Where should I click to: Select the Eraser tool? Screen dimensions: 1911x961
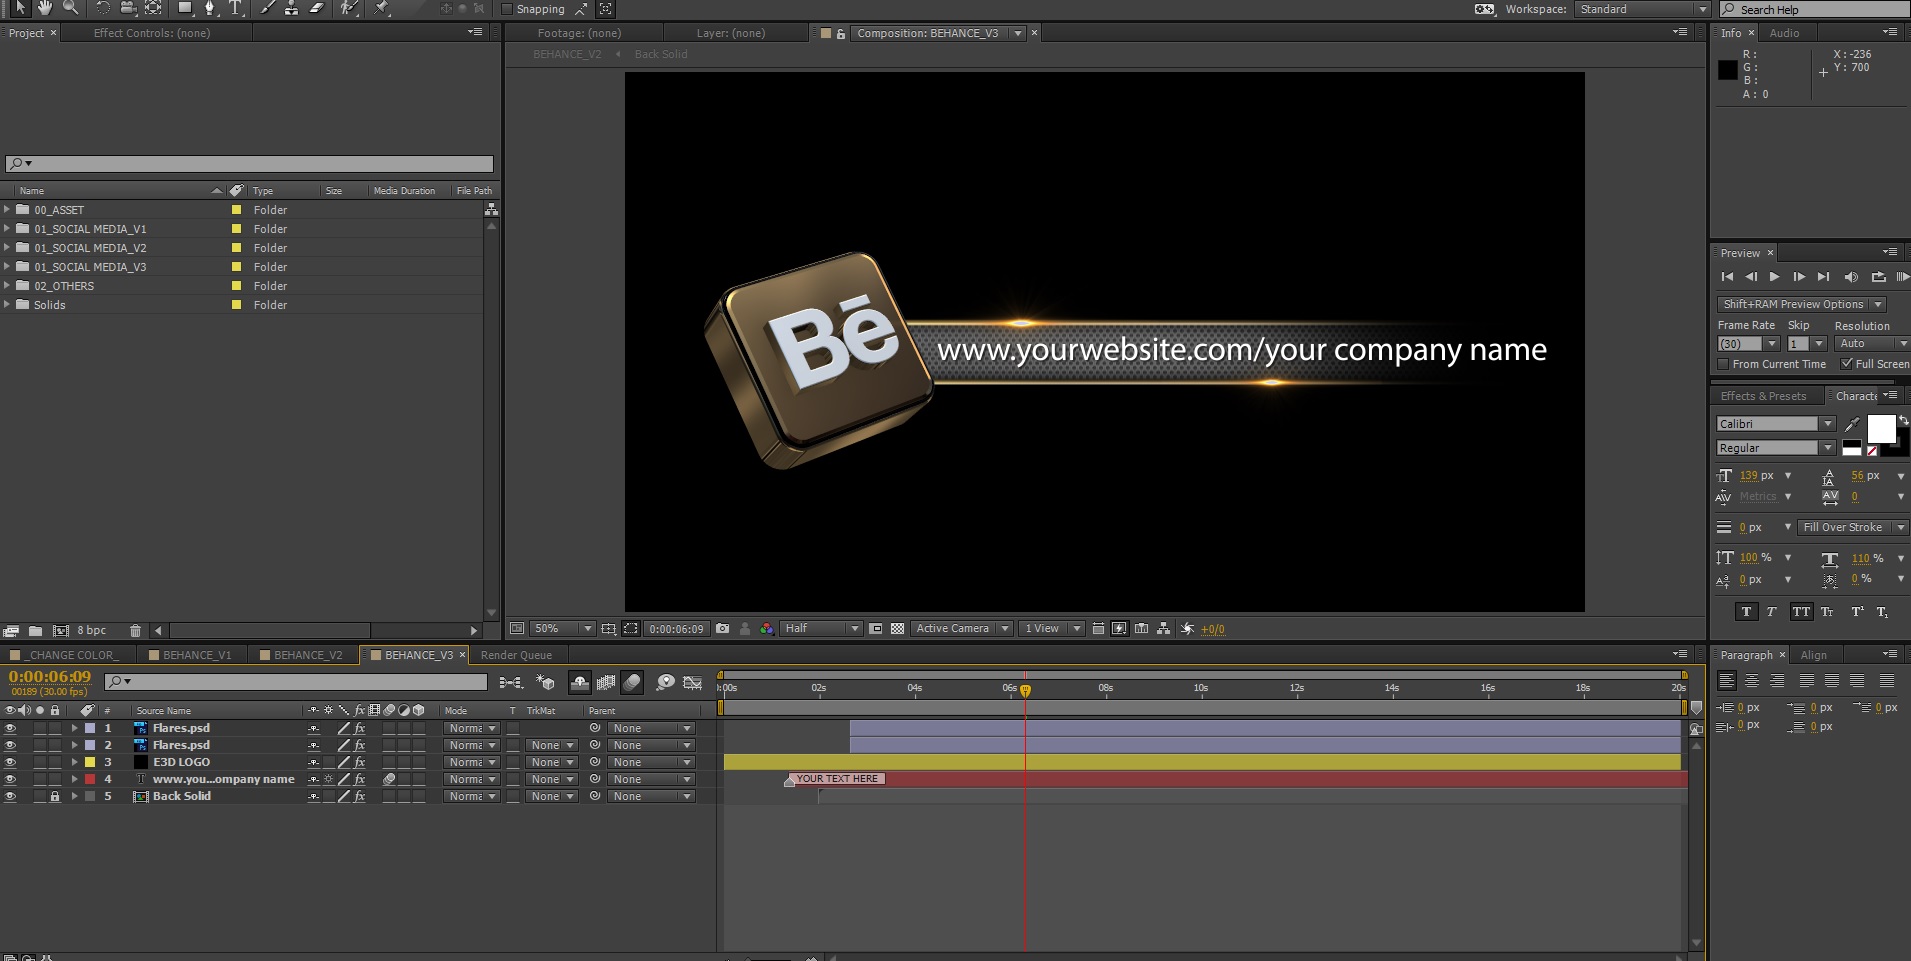(x=317, y=8)
